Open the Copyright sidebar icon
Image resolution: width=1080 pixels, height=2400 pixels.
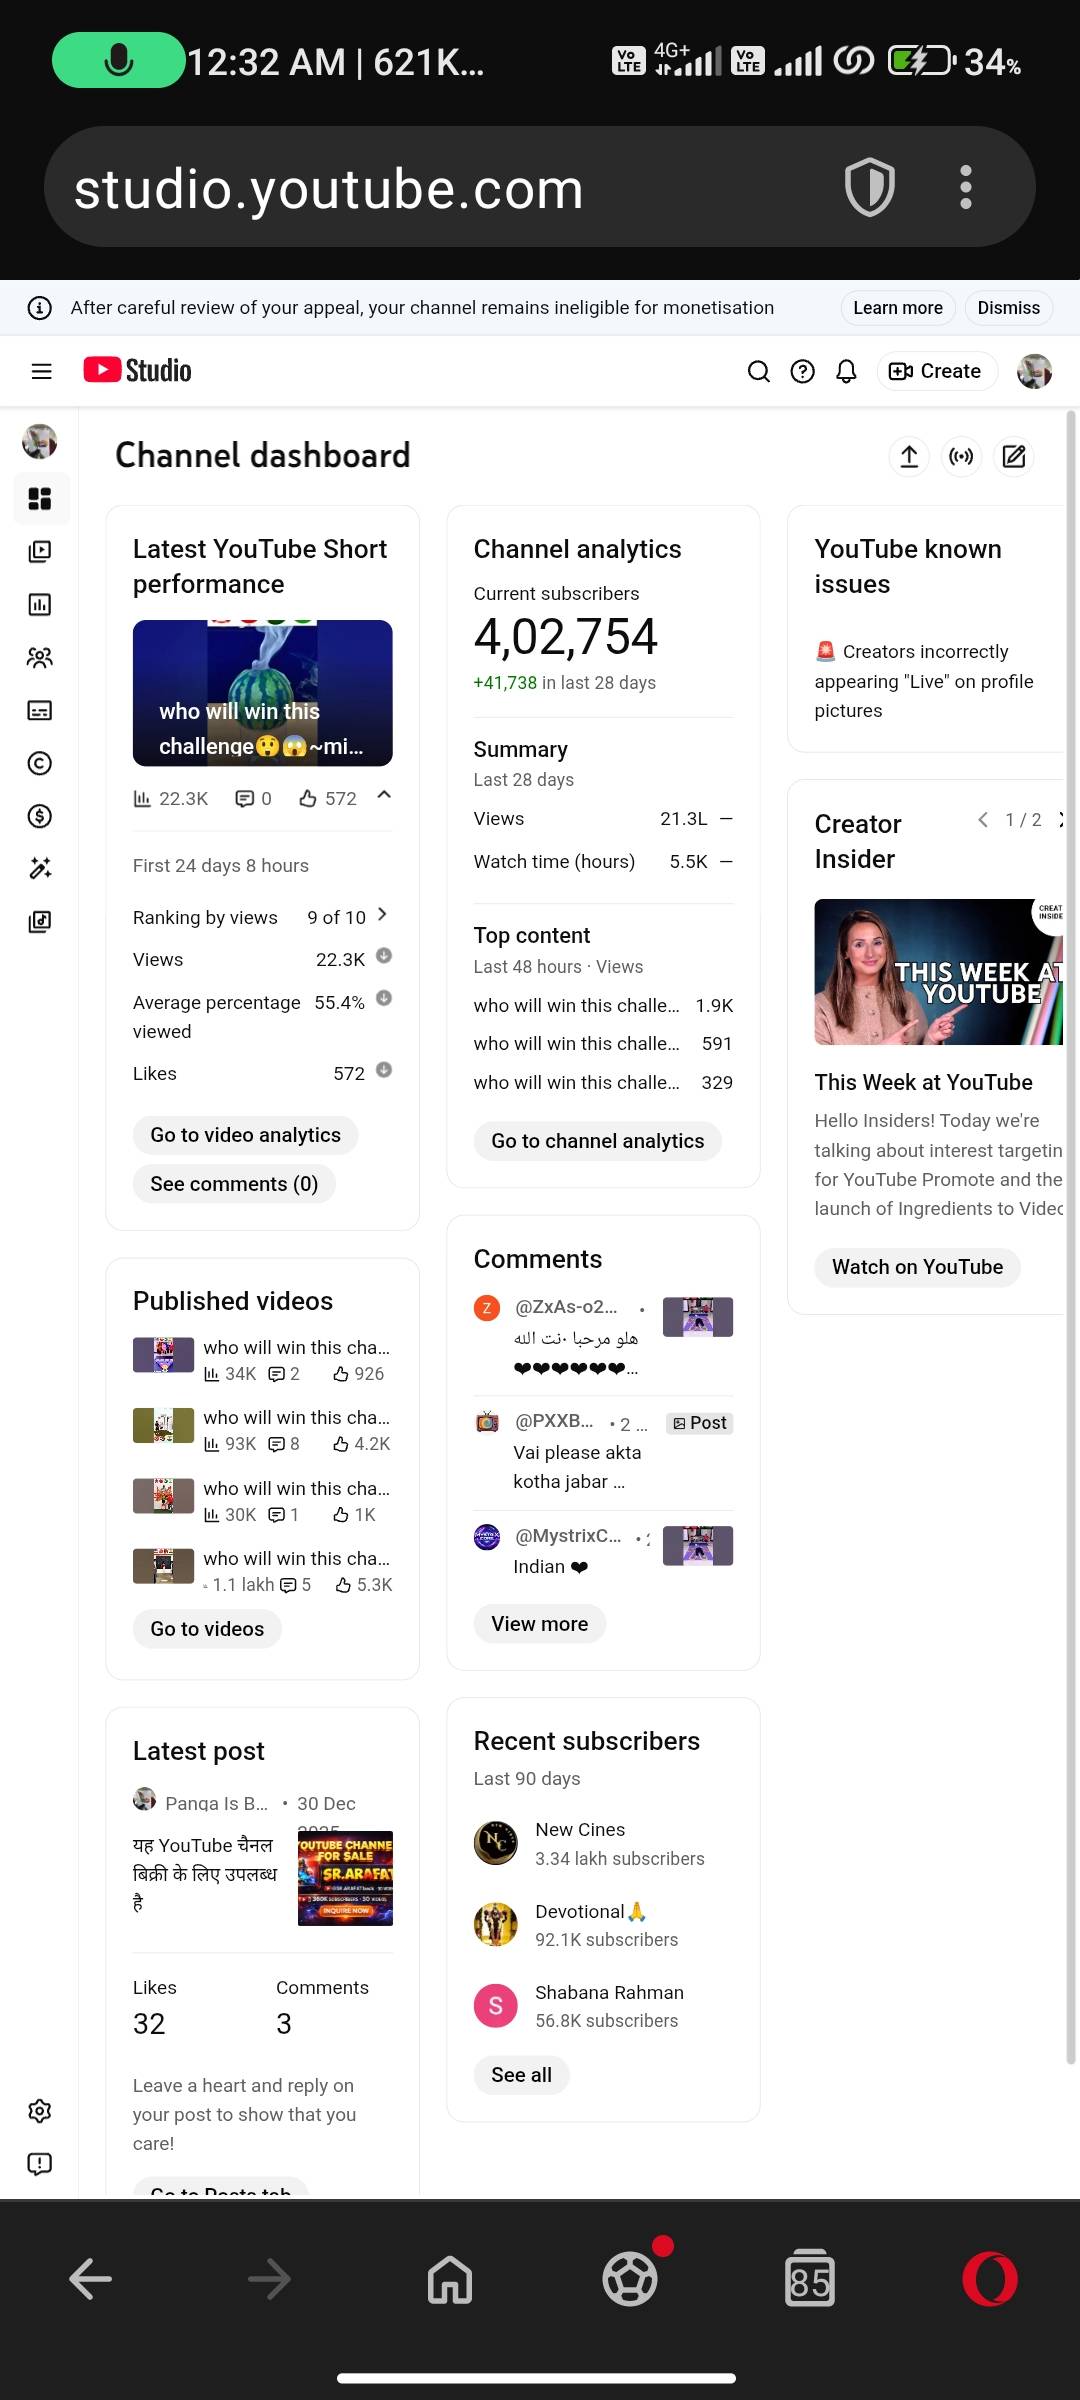(40, 764)
